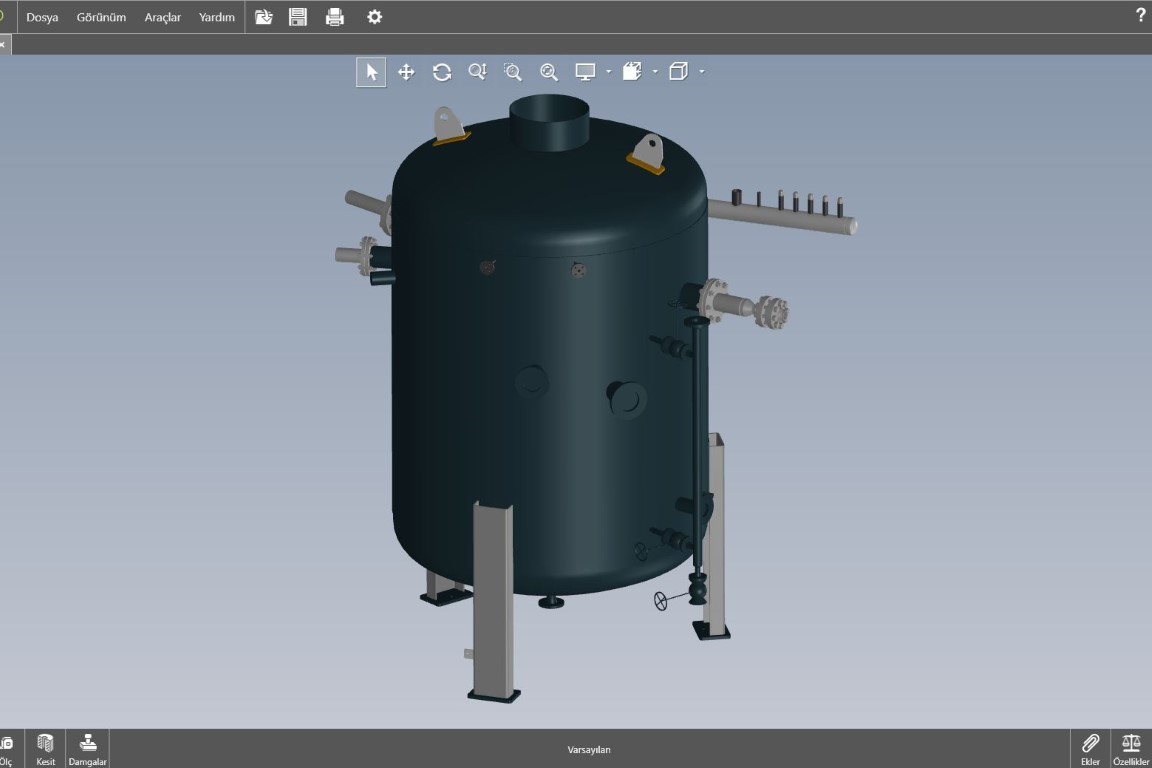Image resolution: width=1152 pixels, height=768 pixels.
Task: Choose the arrow selection tool
Action: coord(371,72)
